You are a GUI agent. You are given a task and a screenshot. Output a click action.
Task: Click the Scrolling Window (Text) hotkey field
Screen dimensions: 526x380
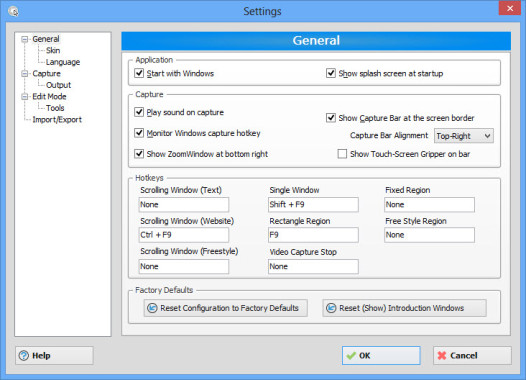click(x=184, y=205)
